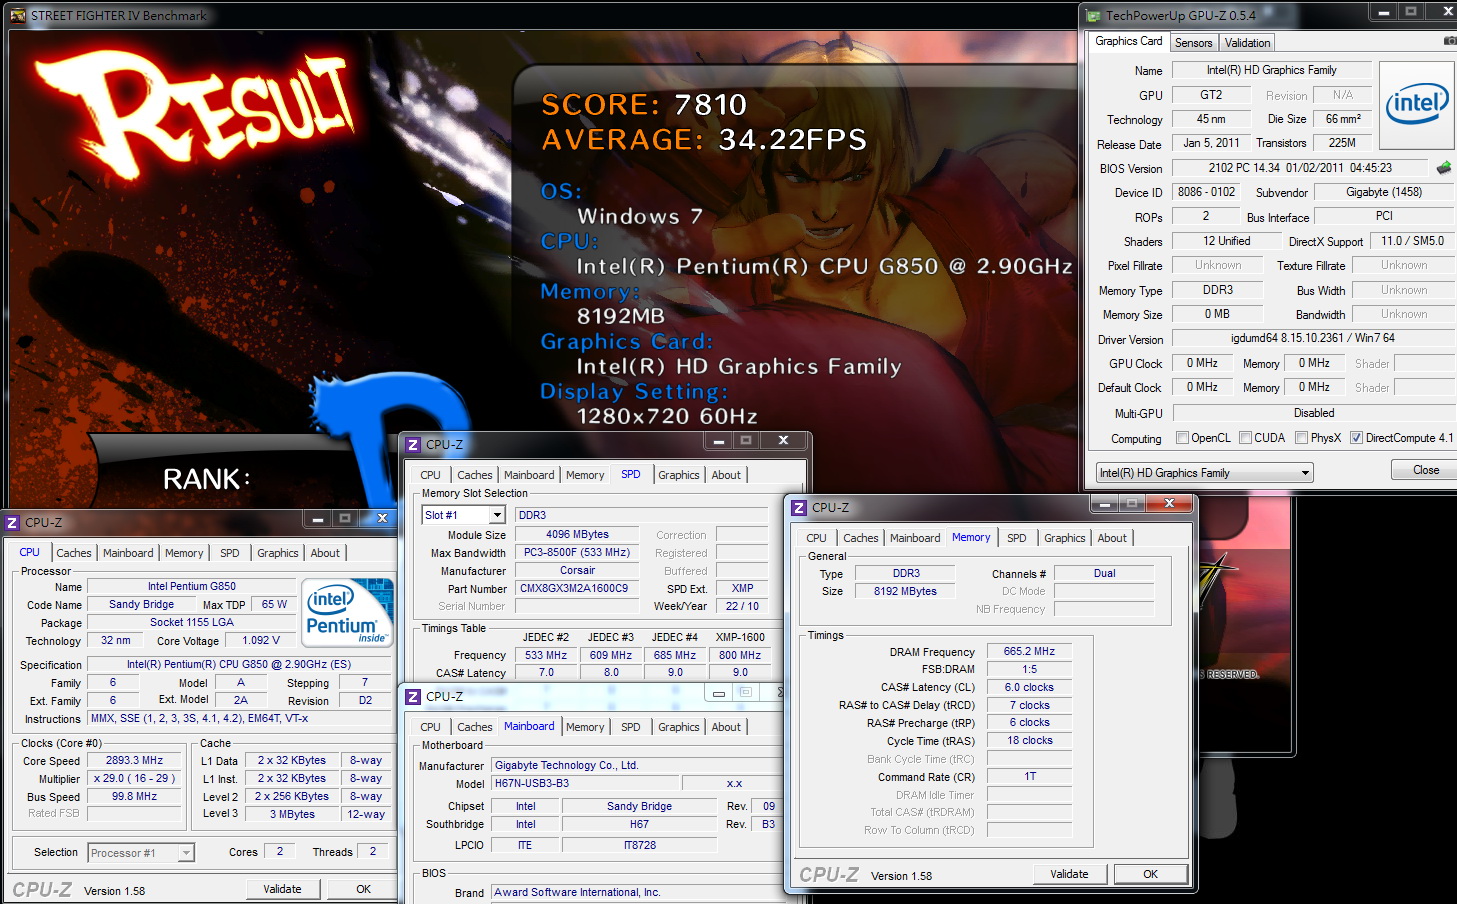The width and height of the screenshot is (1457, 904).
Task: Enable the OpenCL checkbox in GPU-Z
Action: (x=1183, y=437)
